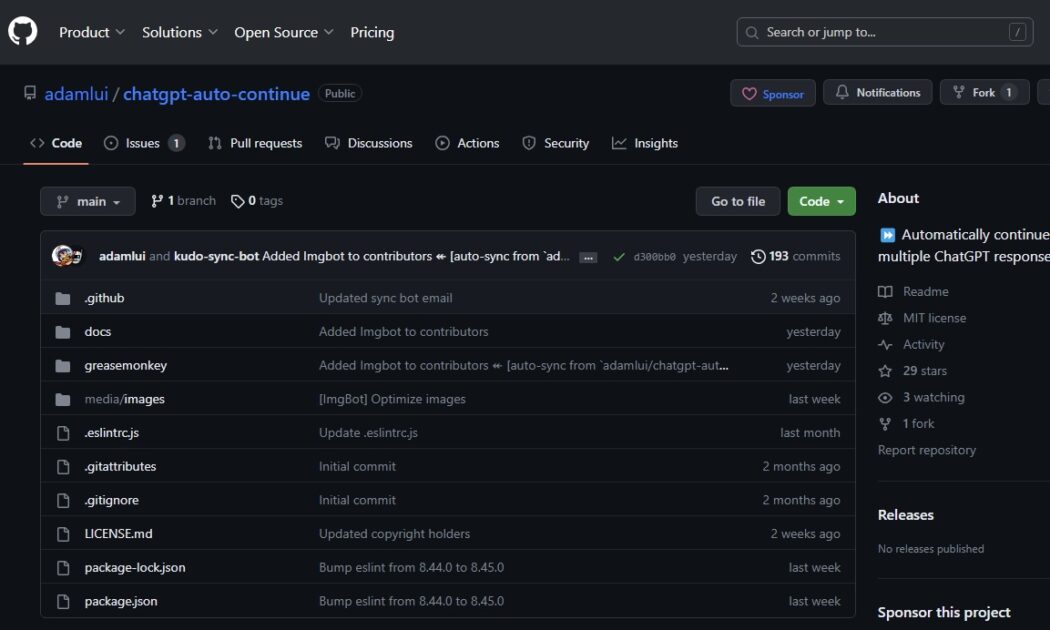Open the MIT license link
Viewport: 1050px width, 630px height.
click(x=922, y=318)
